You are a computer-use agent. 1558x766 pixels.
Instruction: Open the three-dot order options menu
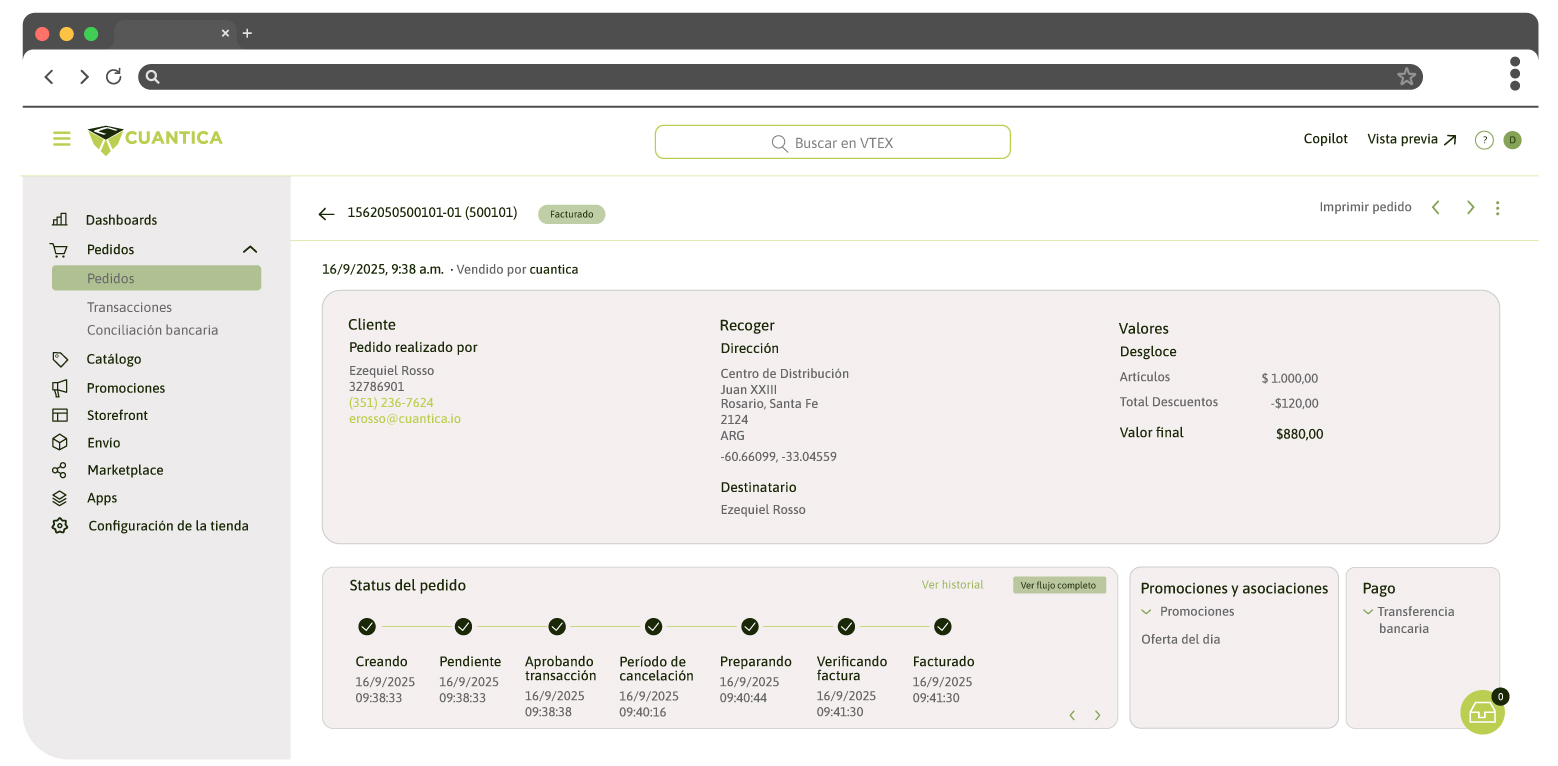[1497, 208]
